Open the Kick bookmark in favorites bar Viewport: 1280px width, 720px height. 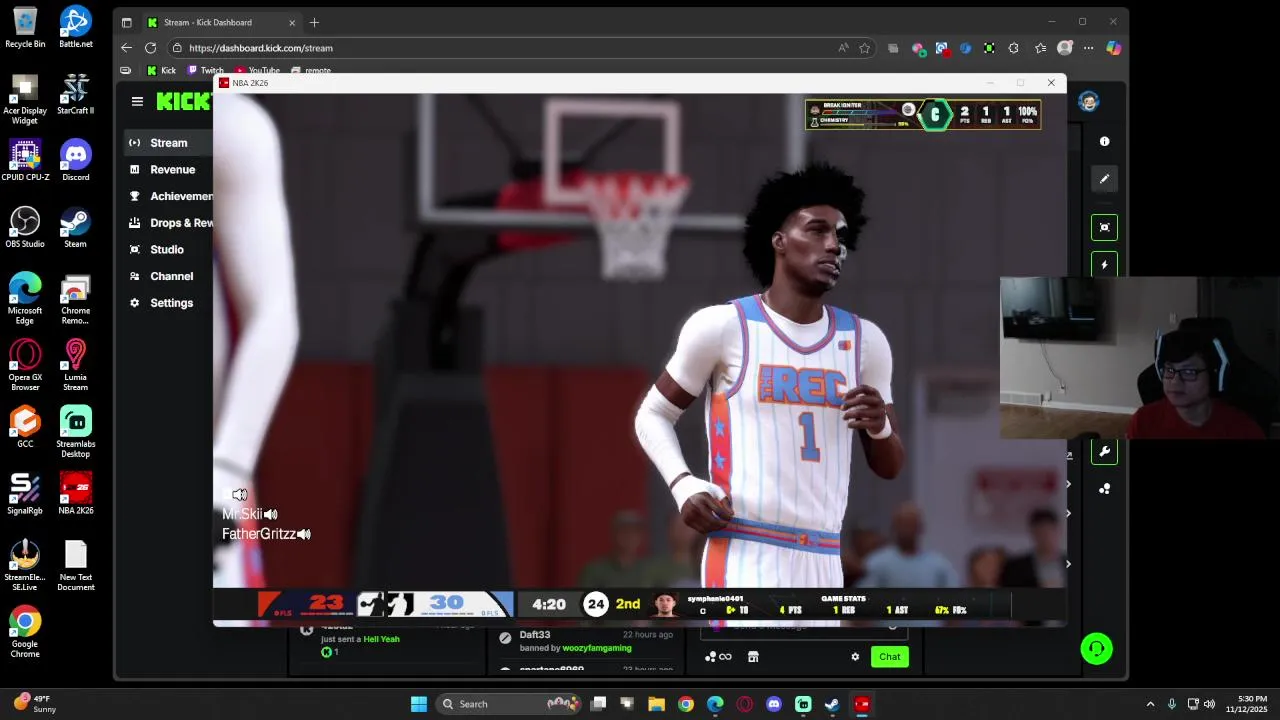tap(161, 71)
